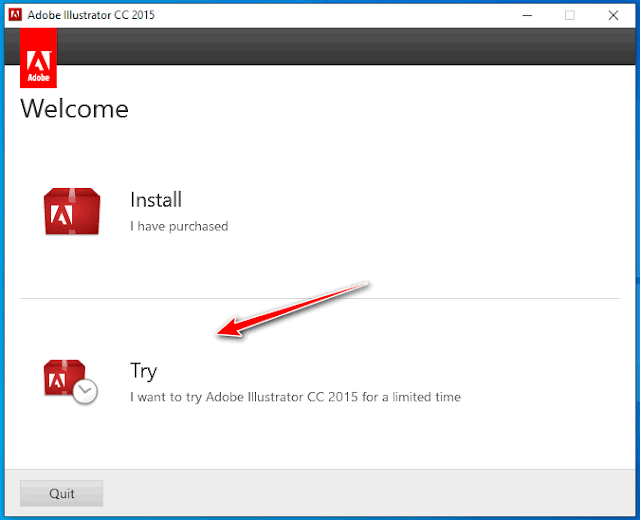This screenshot has width=640, height=520.
Task: Click the Adobe logo badge in header
Action: click(38, 58)
